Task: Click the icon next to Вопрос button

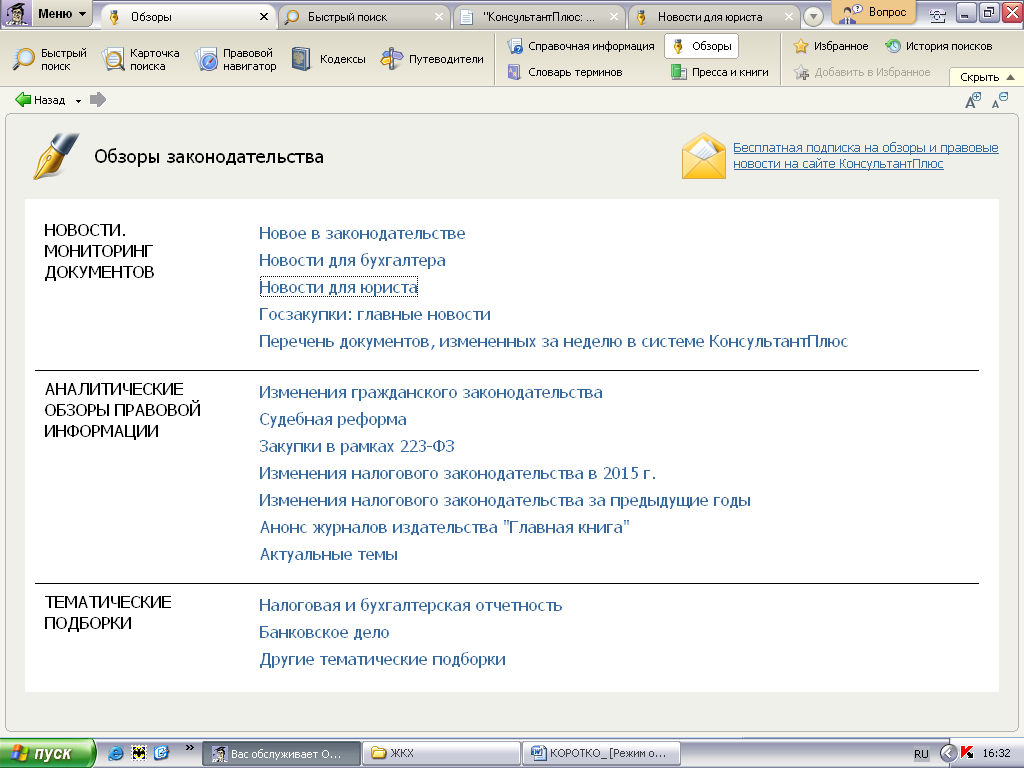Action: [937, 16]
